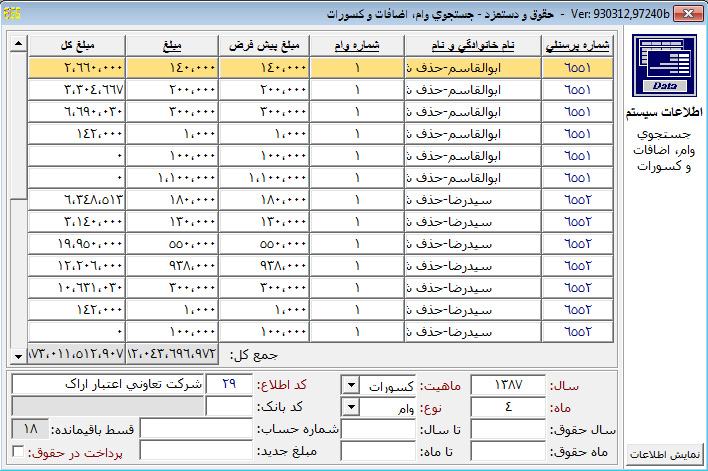Click the yellow app icon in title bar
Image resolution: width=708 pixels, height=471 pixels.
click(12, 13)
